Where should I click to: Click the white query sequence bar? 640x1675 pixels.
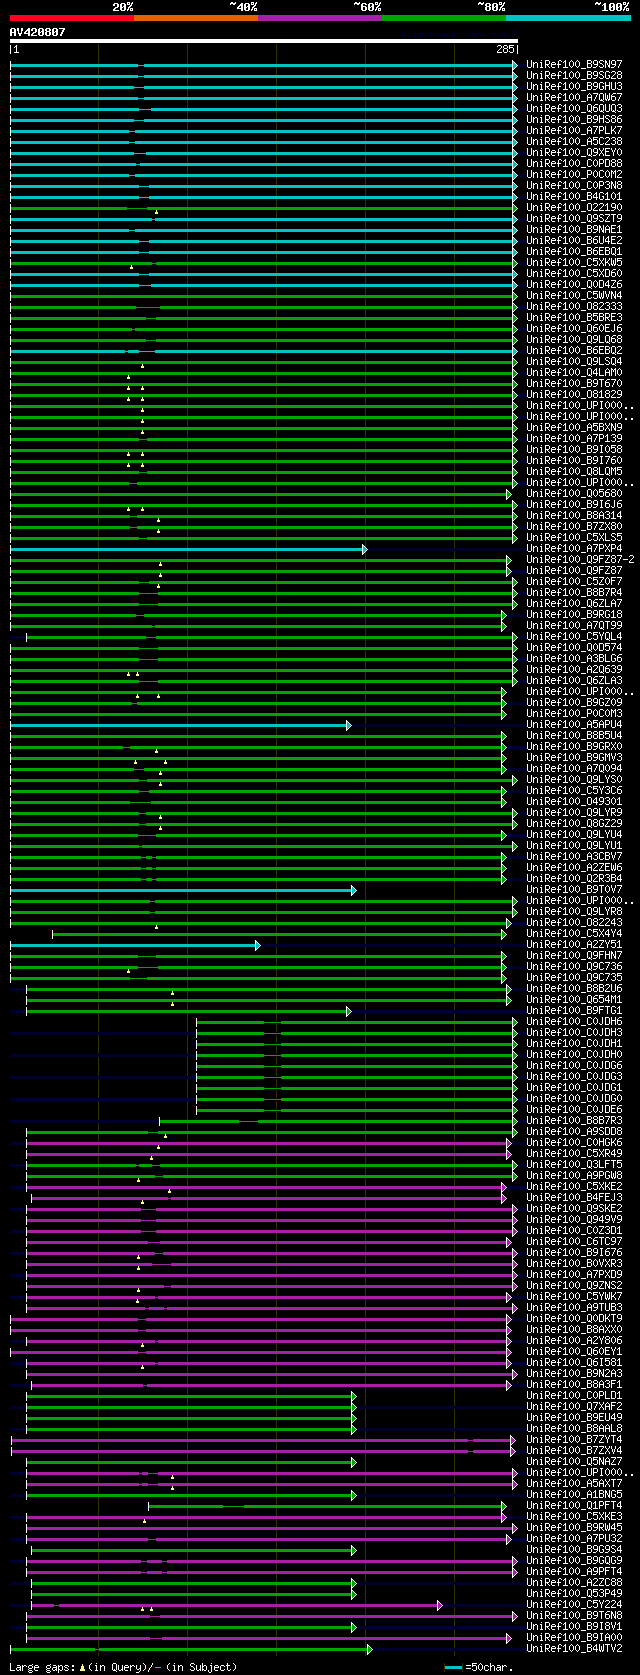[264, 42]
